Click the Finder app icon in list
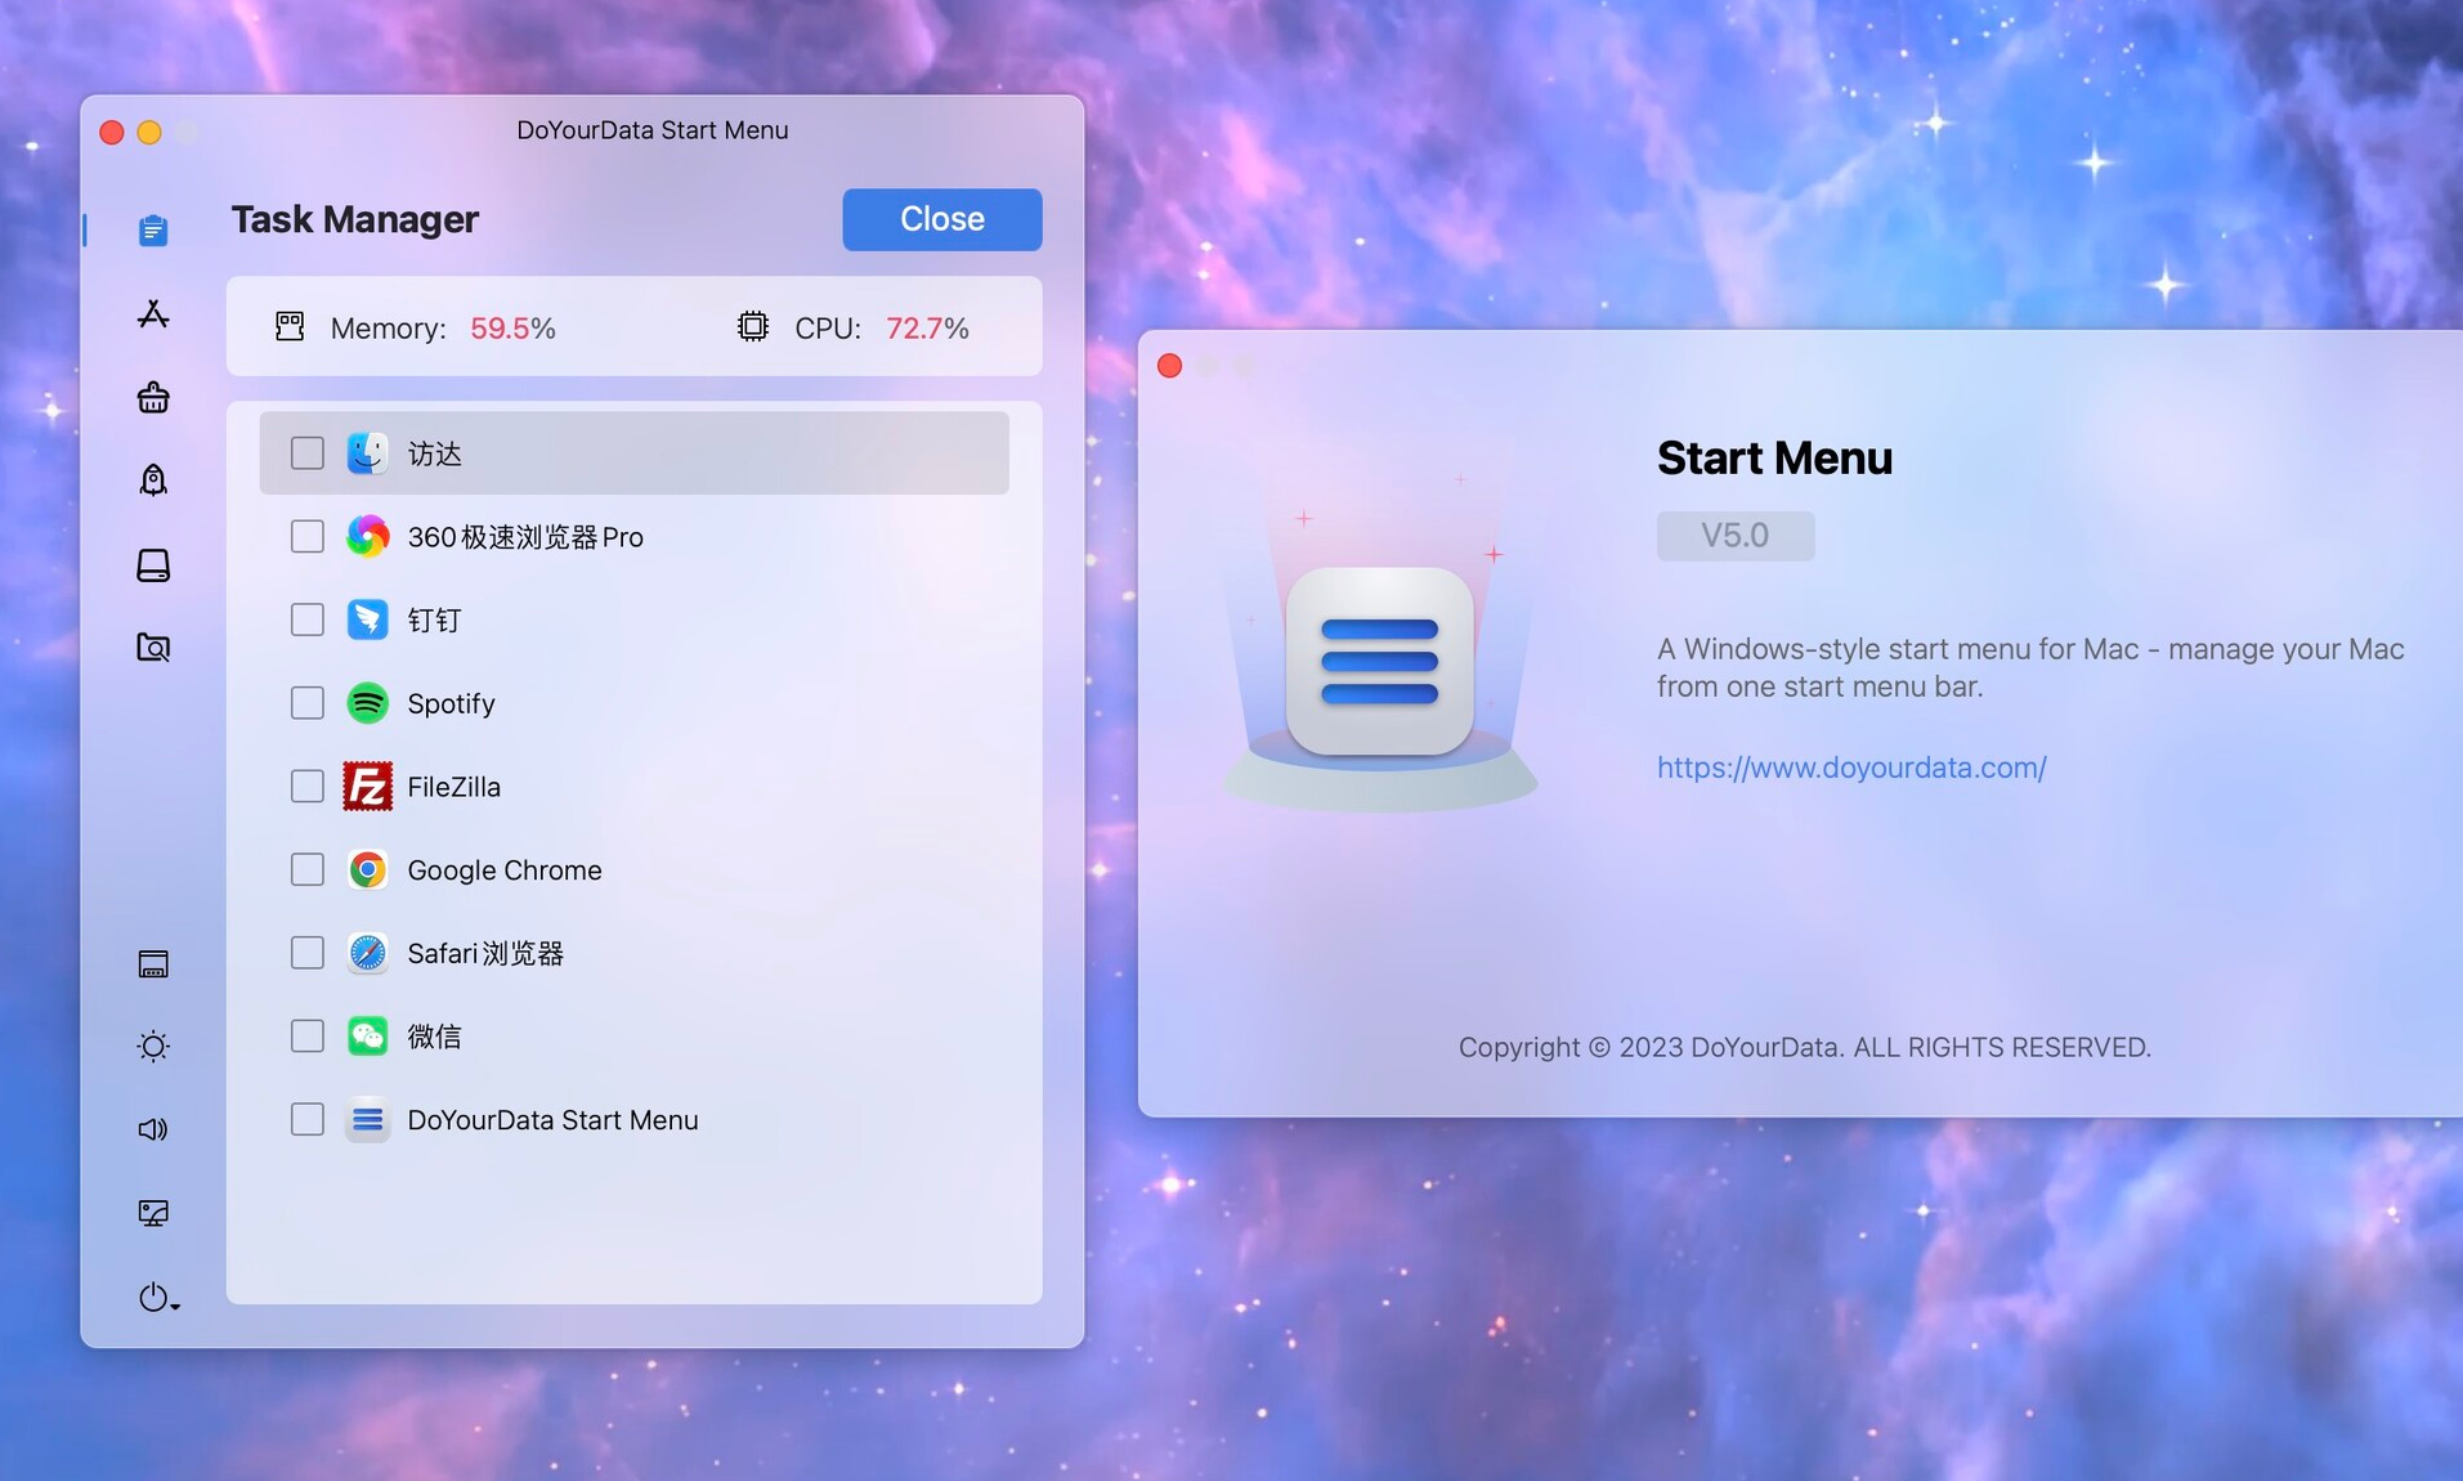 (x=367, y=453)
